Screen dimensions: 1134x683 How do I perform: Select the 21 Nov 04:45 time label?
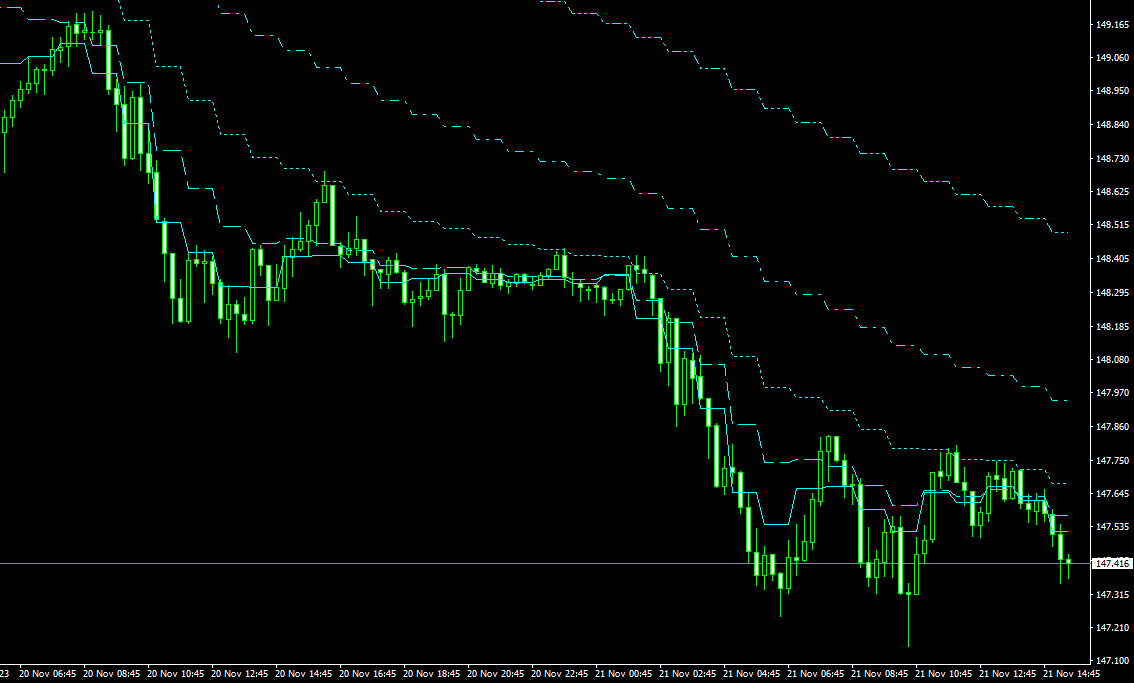tap(751, 674)
